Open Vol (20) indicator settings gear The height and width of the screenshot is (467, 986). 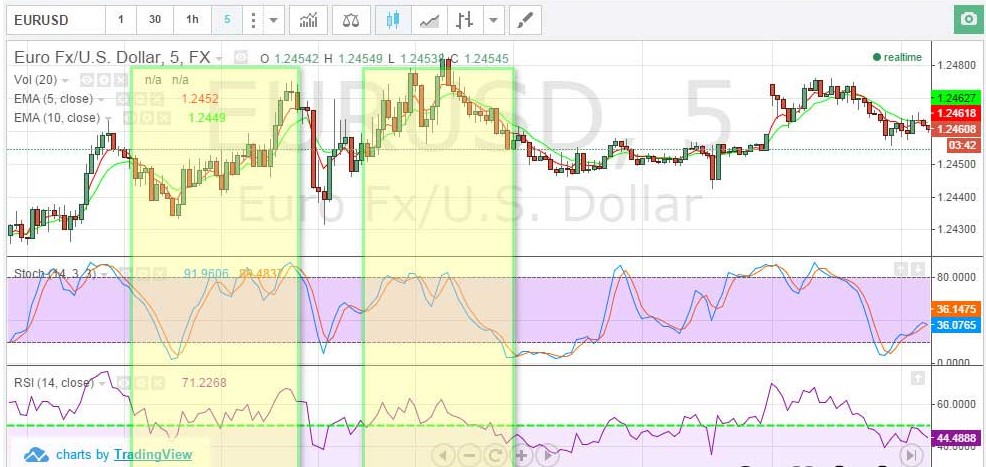click(x=104, y=80)
